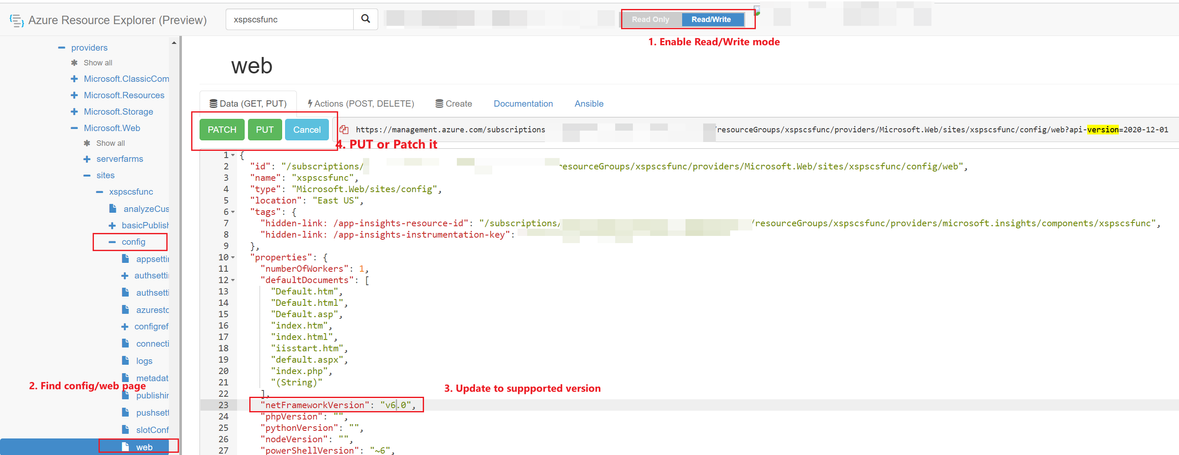This screenshot has height=455, width=1179.
Task: Click the file icon next to logs
Action: pyautogui.click(x=126, y=361)
